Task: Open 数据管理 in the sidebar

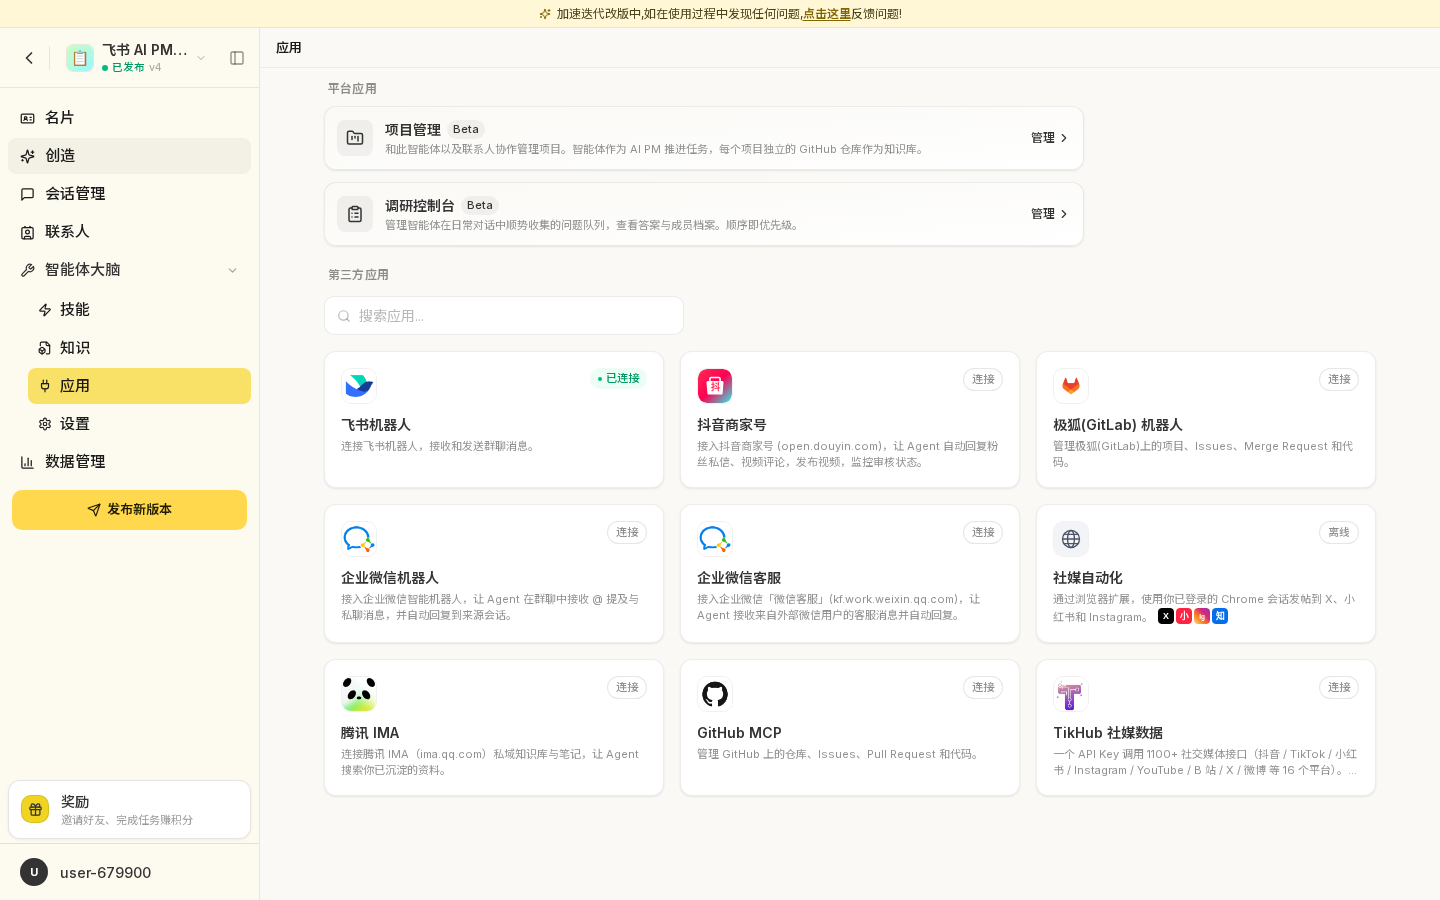Action: point(129,462)
